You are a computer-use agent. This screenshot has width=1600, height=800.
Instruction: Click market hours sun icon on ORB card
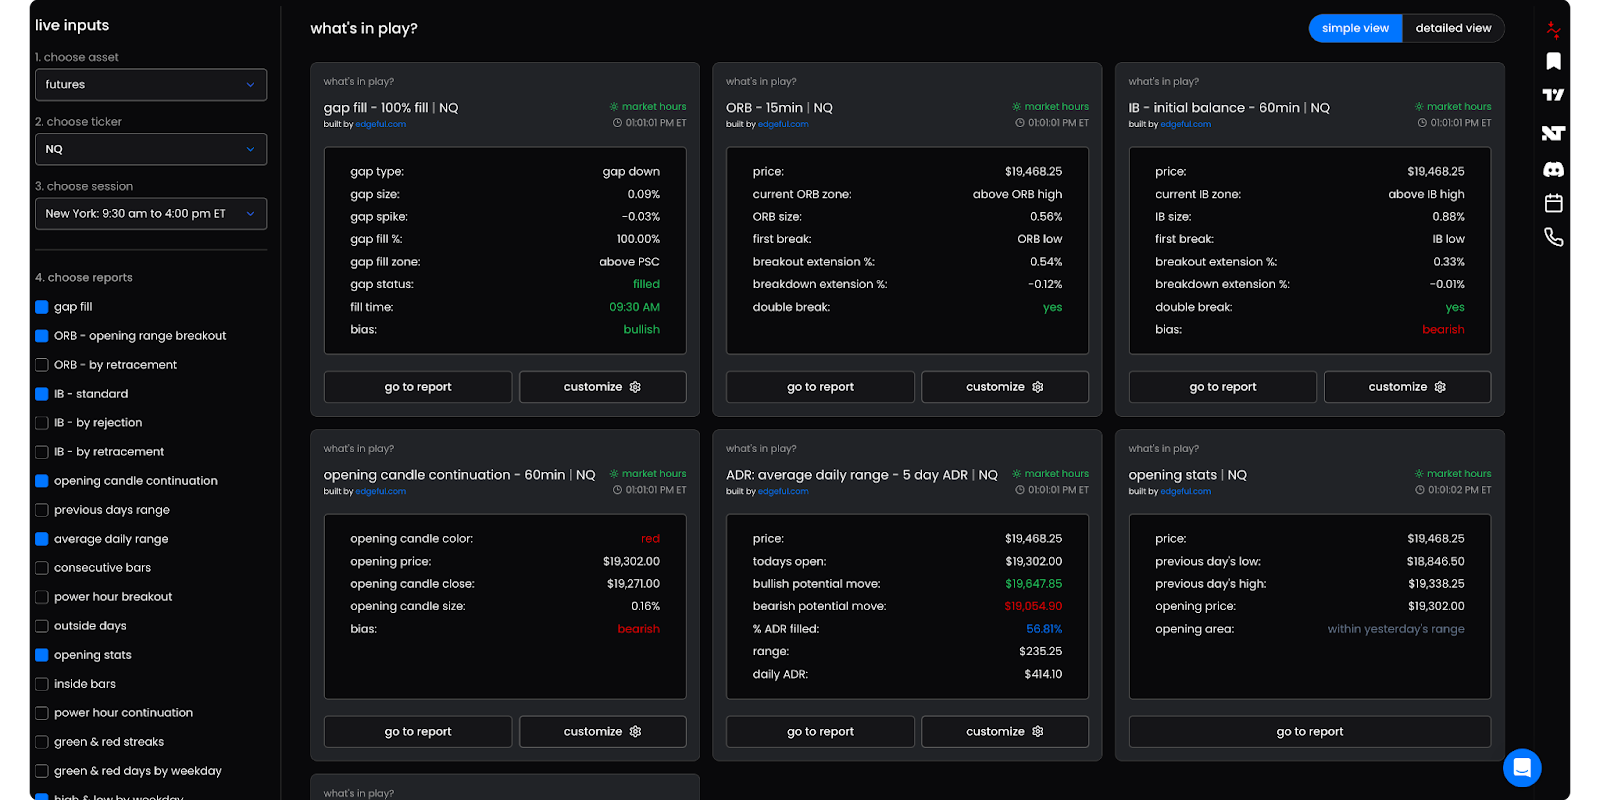pyautogui.click(x=1017, y=106)
